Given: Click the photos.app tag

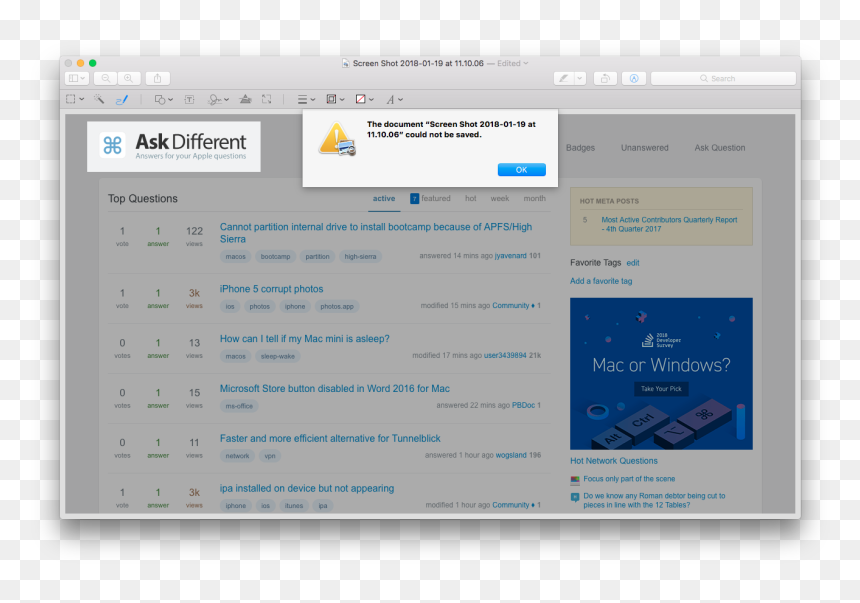Looking at the screenshot, I should point(337,306).
